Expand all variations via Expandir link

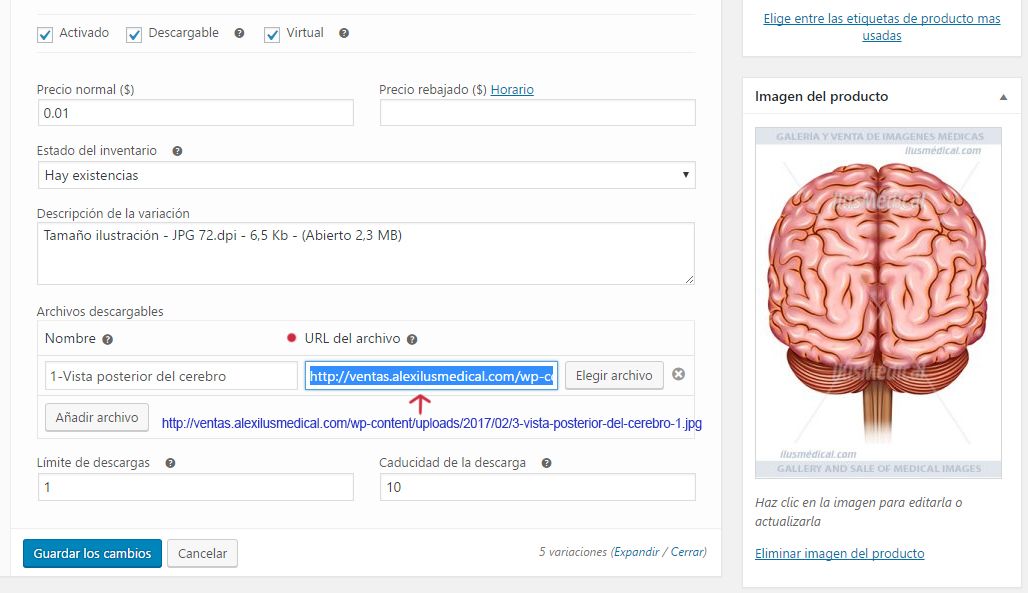[x=637, y=552]
